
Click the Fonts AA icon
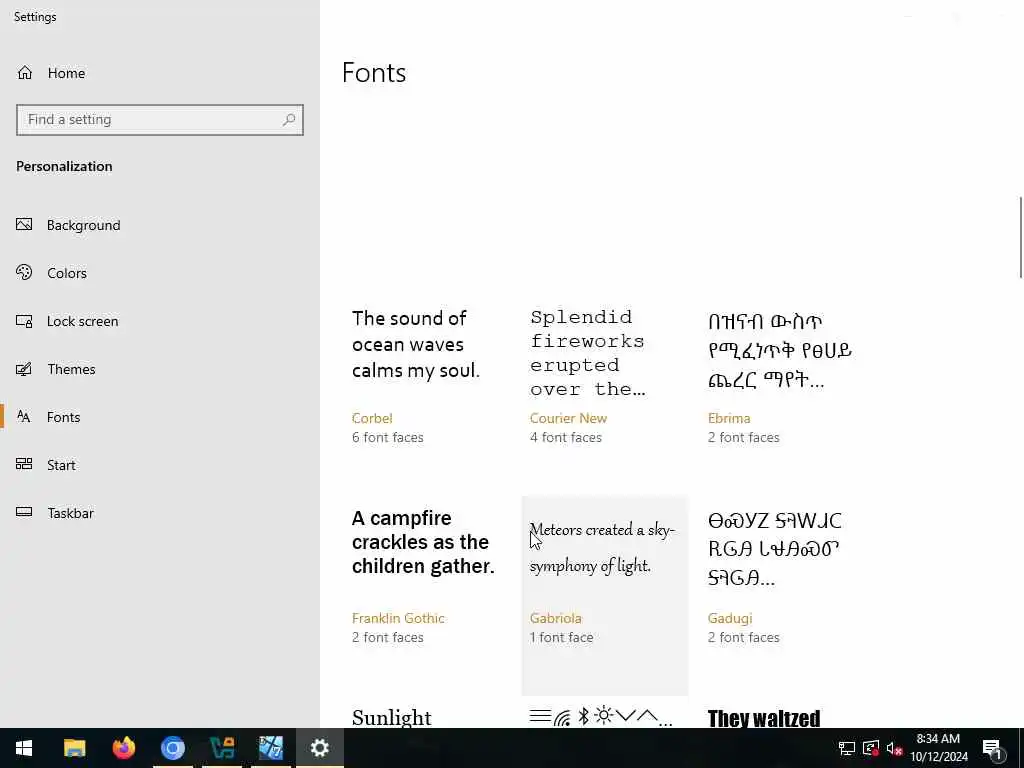(24, 417)
